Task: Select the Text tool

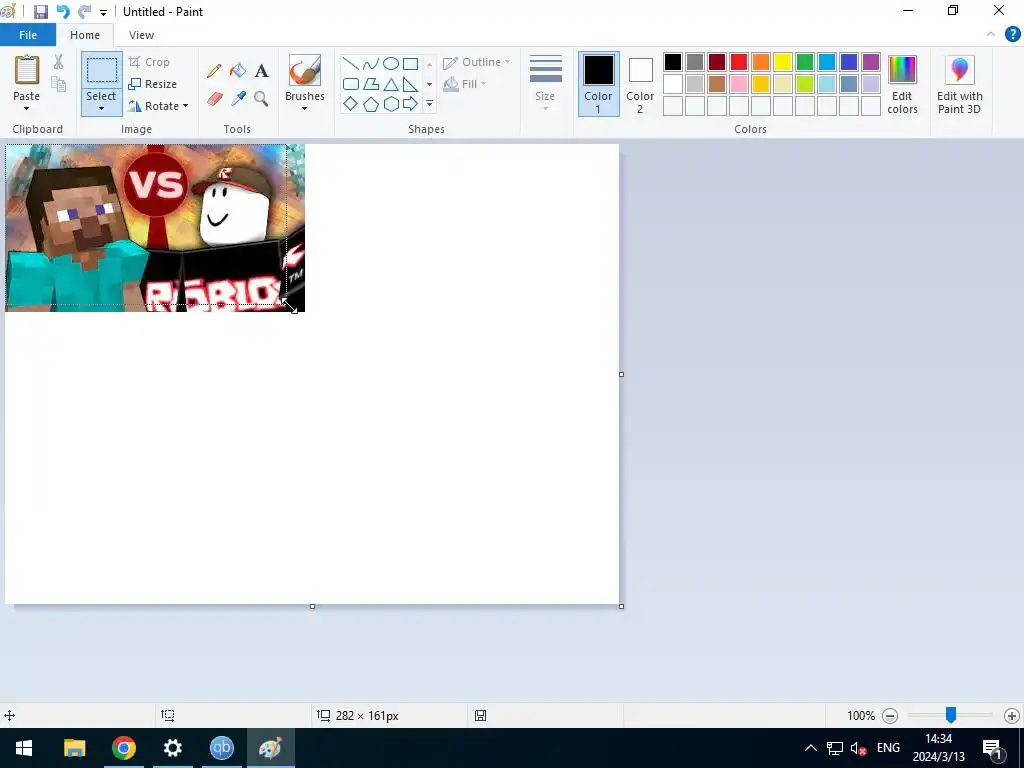Action: coord(261,71)
